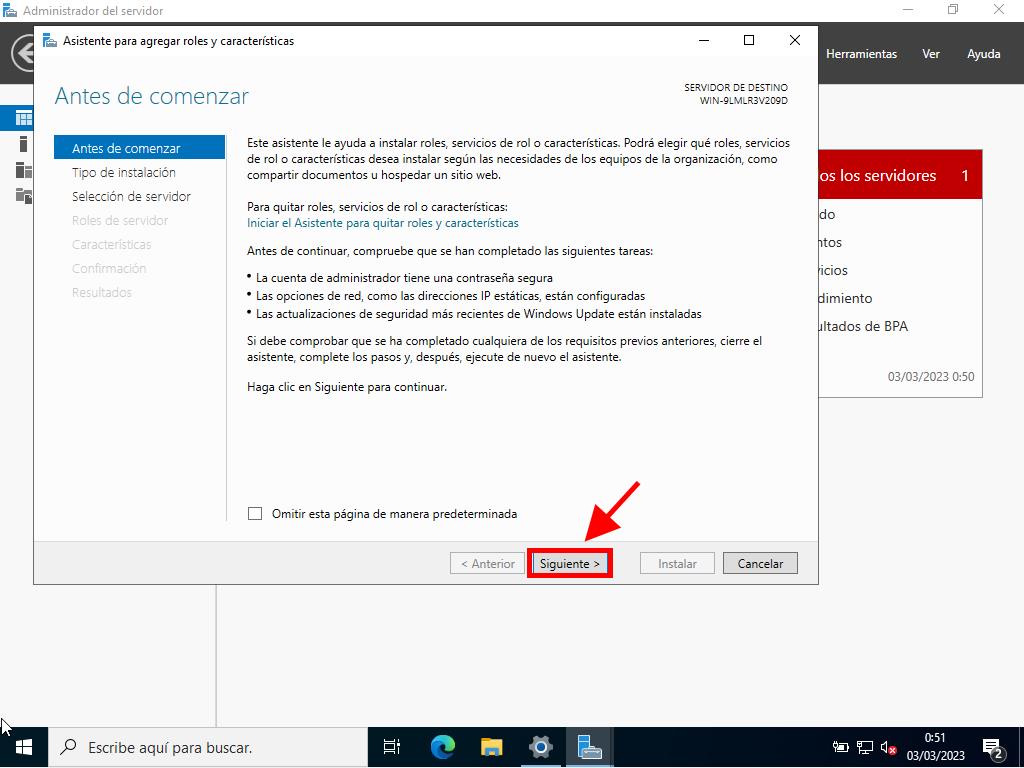This screenshot has width=1024, height=768.
Task: Switch to the Server Manager taskbar icon
Action: pyautogui.click(x=589, y=747)
